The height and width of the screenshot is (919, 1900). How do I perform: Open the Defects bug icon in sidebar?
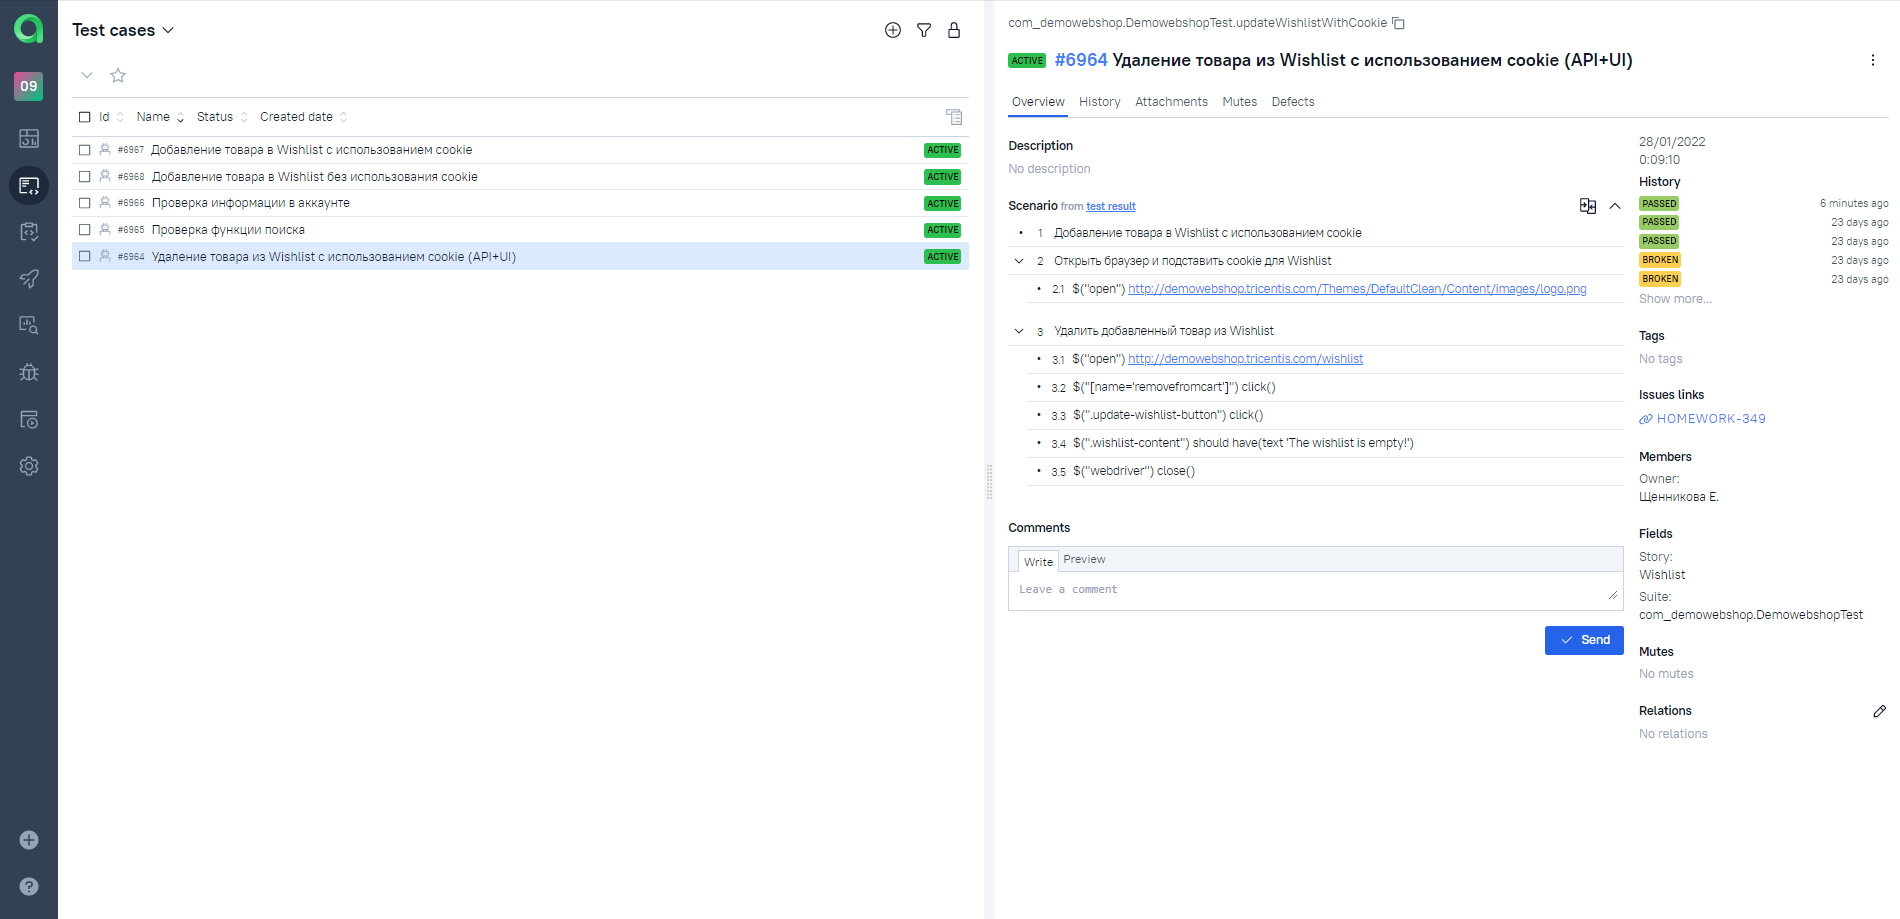29,372
